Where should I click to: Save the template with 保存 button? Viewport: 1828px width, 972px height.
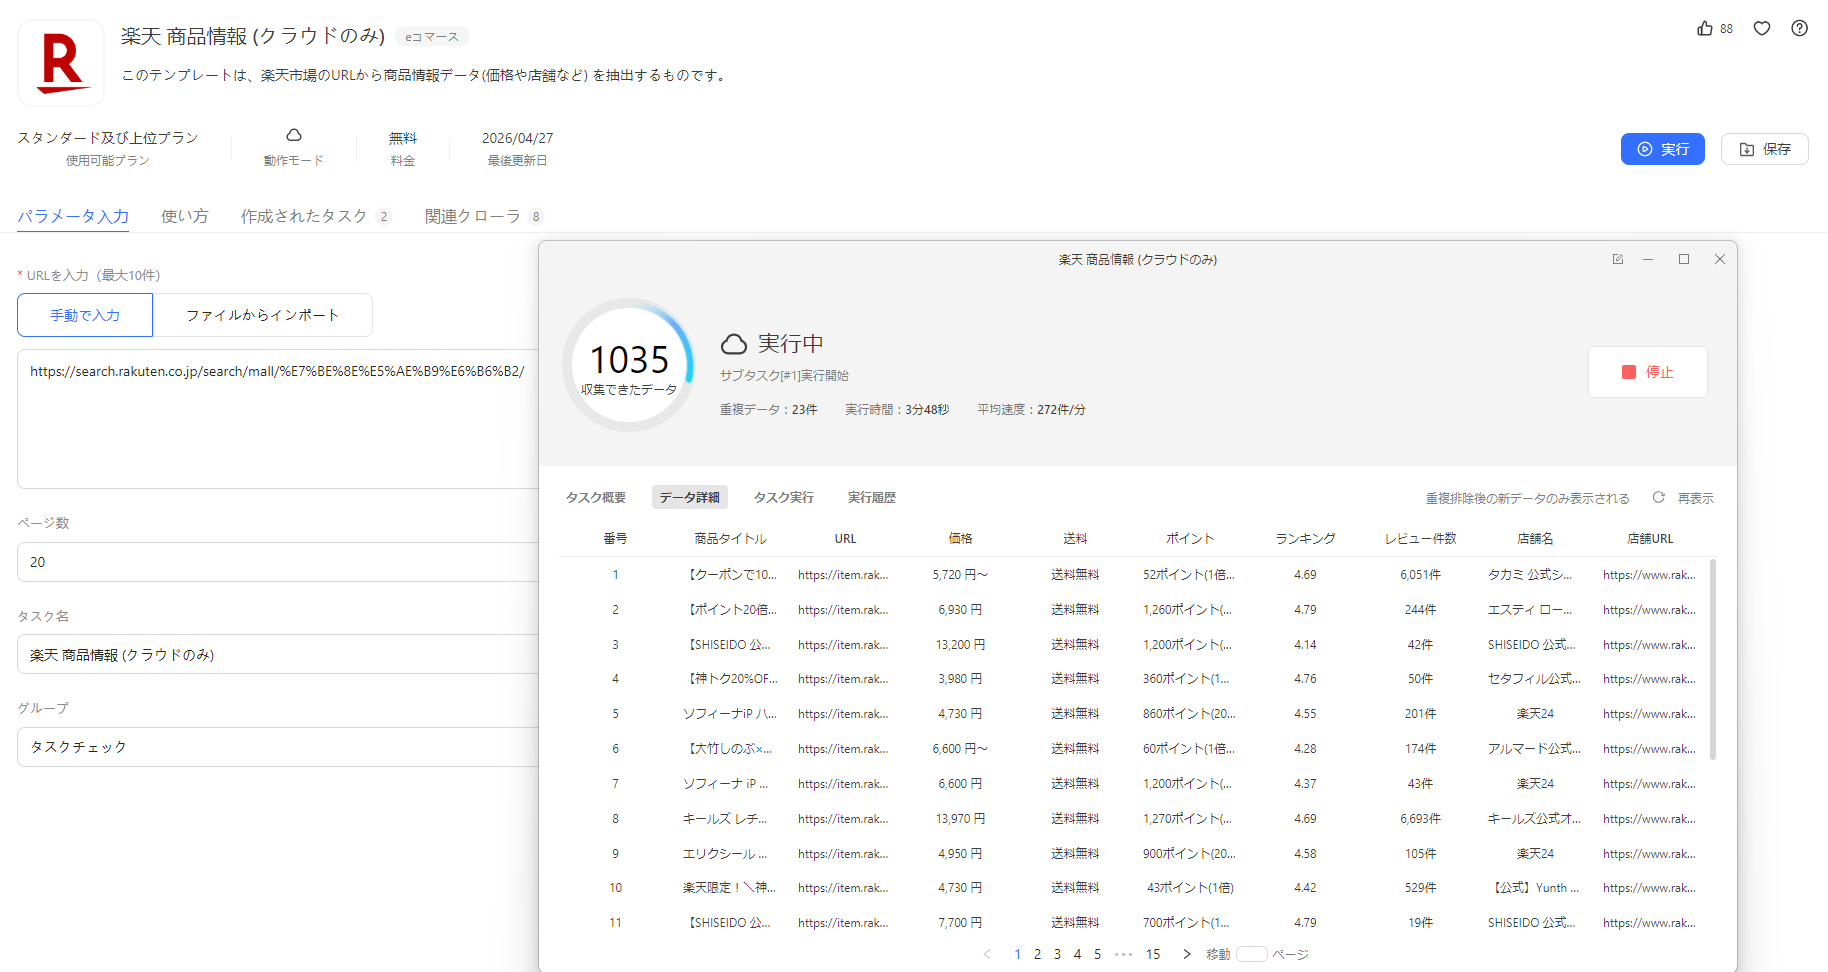pos(1764,149)
